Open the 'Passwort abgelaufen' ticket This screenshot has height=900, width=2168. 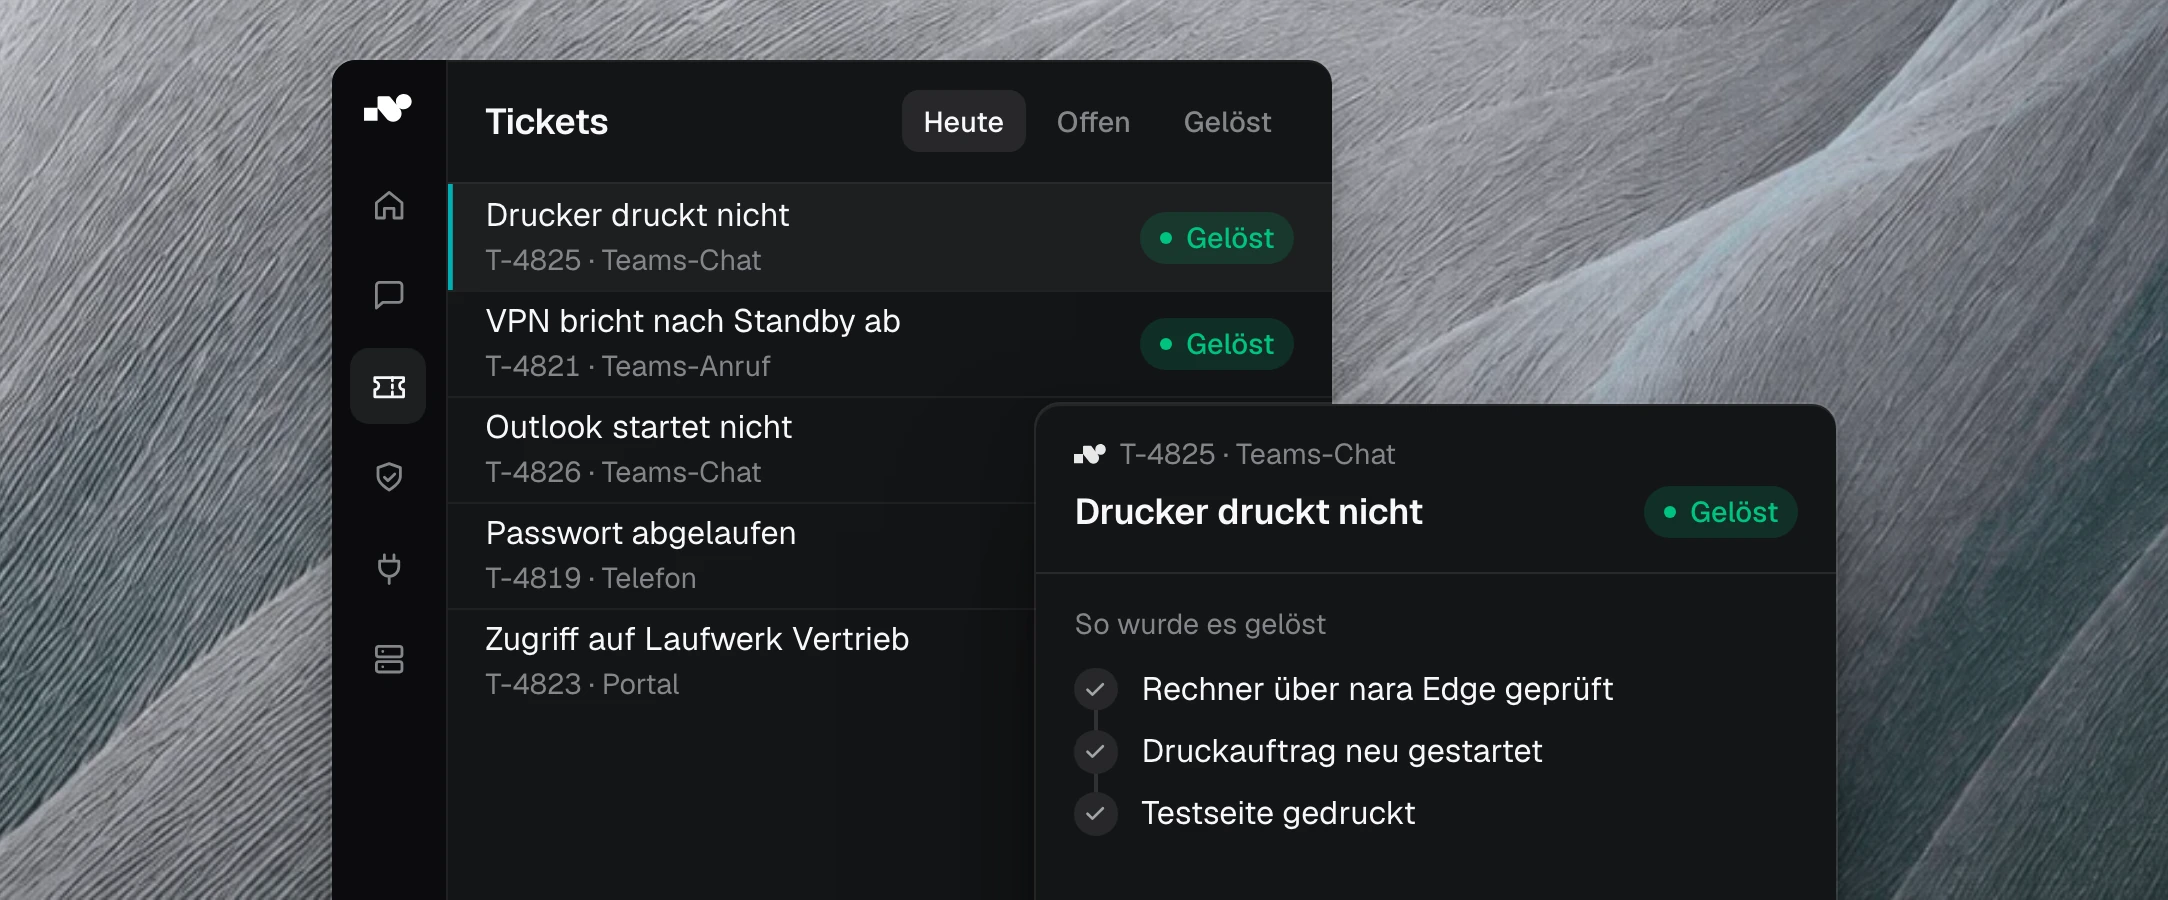pyautogui.click(x=742, y=555)
